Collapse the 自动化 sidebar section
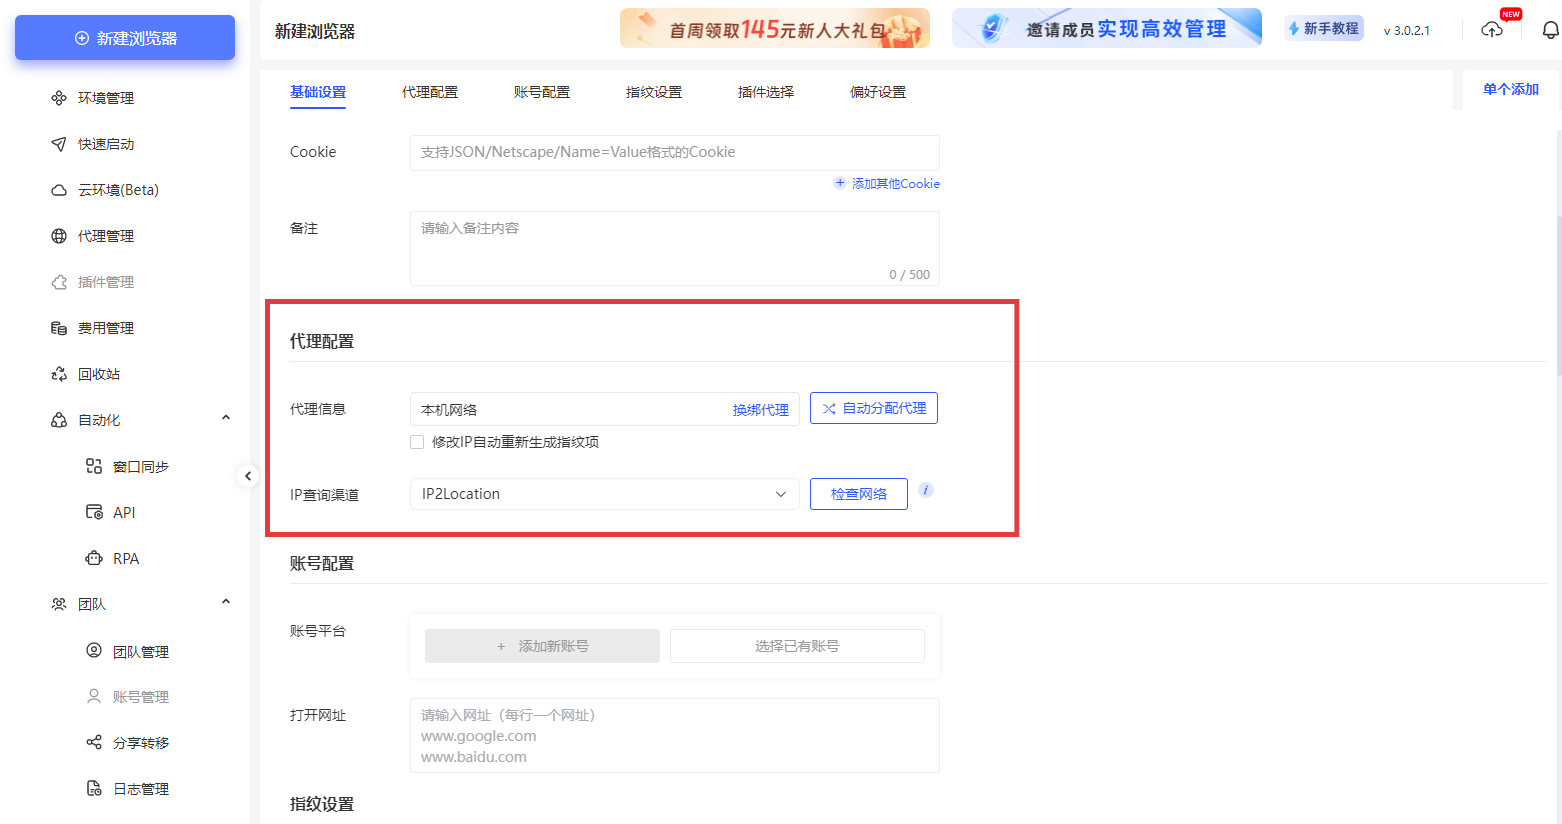Image resolution: width=1562 pixels, height=824 pixels. click(x=225, y=417)
